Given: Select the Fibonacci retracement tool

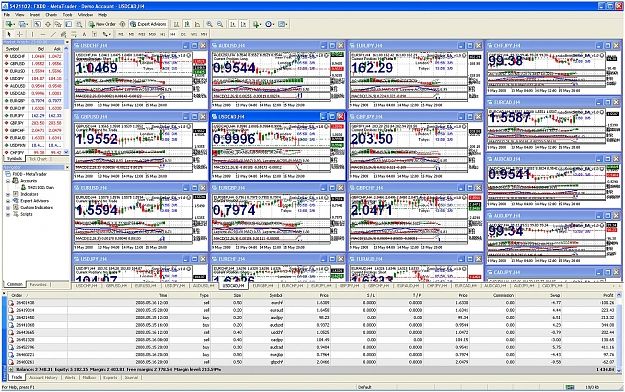Looking at the screenshot, I should pos(74,34).
